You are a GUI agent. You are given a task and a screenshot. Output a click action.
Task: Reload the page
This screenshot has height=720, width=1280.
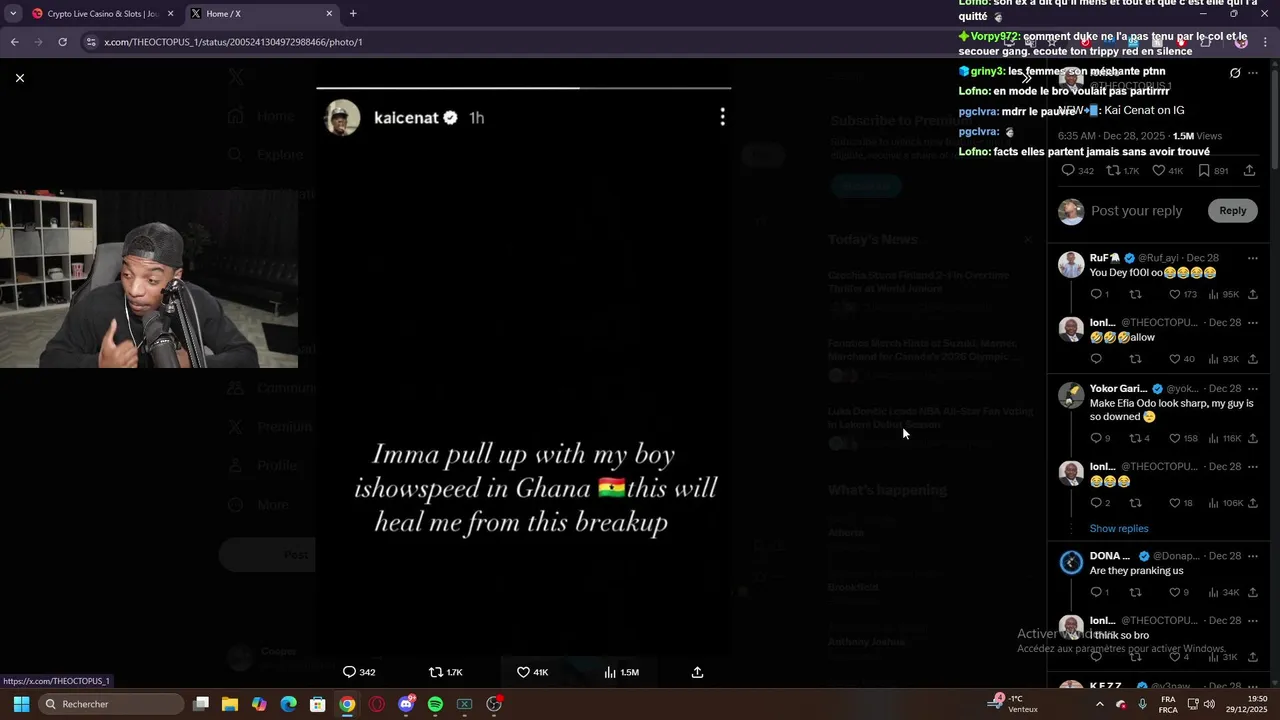[x=62, y=42]
